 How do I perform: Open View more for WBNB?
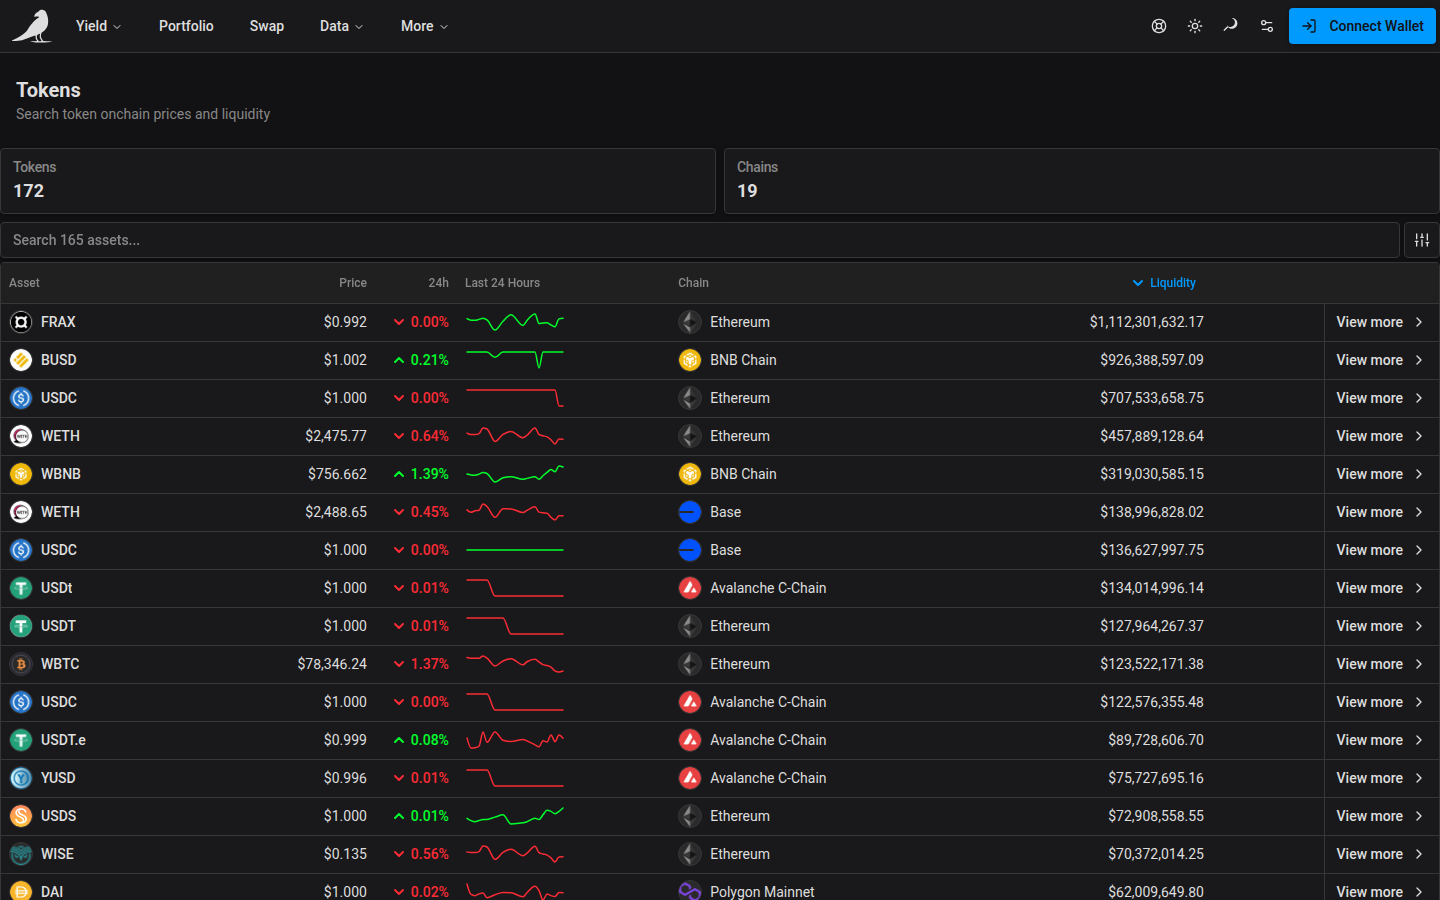pyautogui.click(x=1381, y=474)
